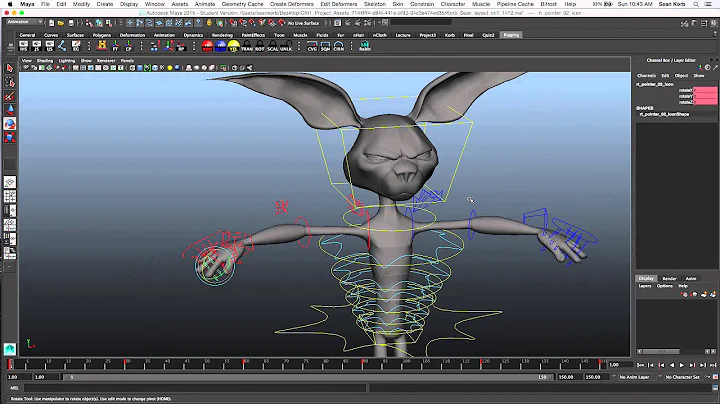Image resolution: width=720 pixels, height=404 pixels.
Task: Click the rotateZ channel value field
Action: point(705,102)
